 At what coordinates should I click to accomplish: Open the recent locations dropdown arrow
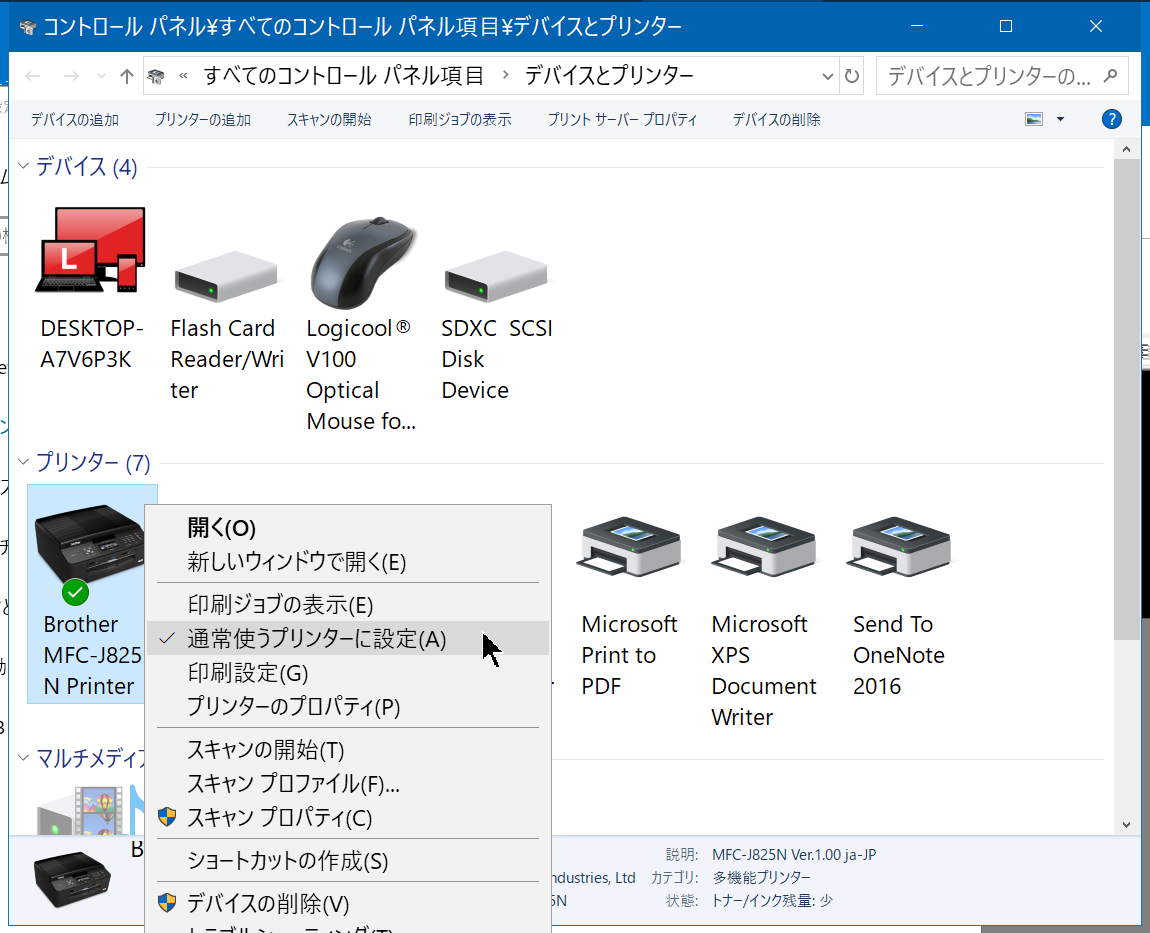(x=101, y=76)
